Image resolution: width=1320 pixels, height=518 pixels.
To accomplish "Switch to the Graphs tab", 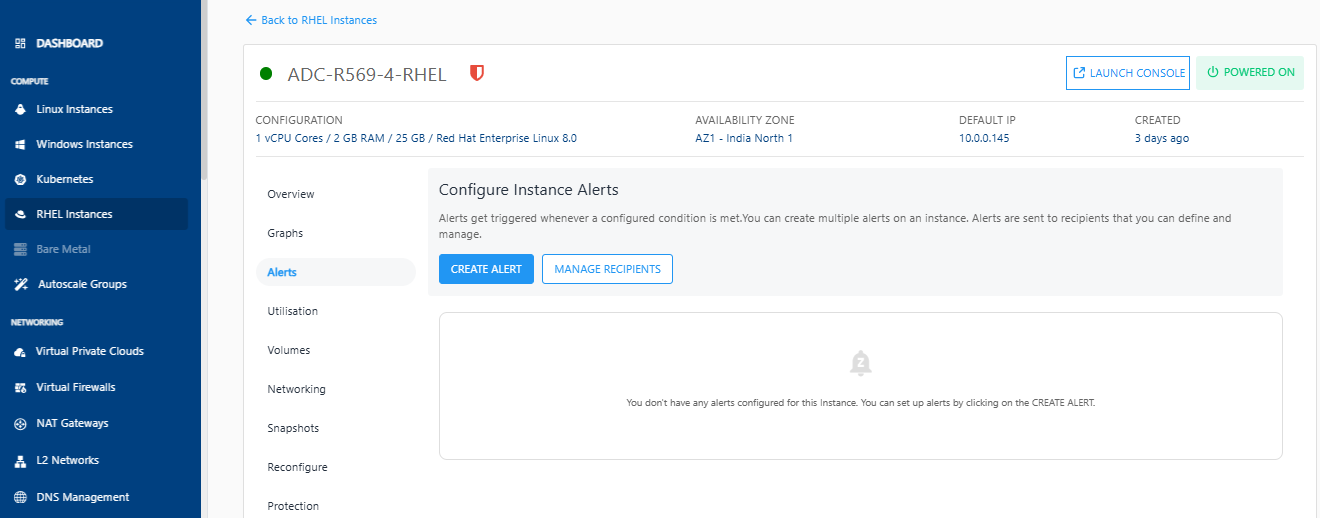I will (285, 233).
